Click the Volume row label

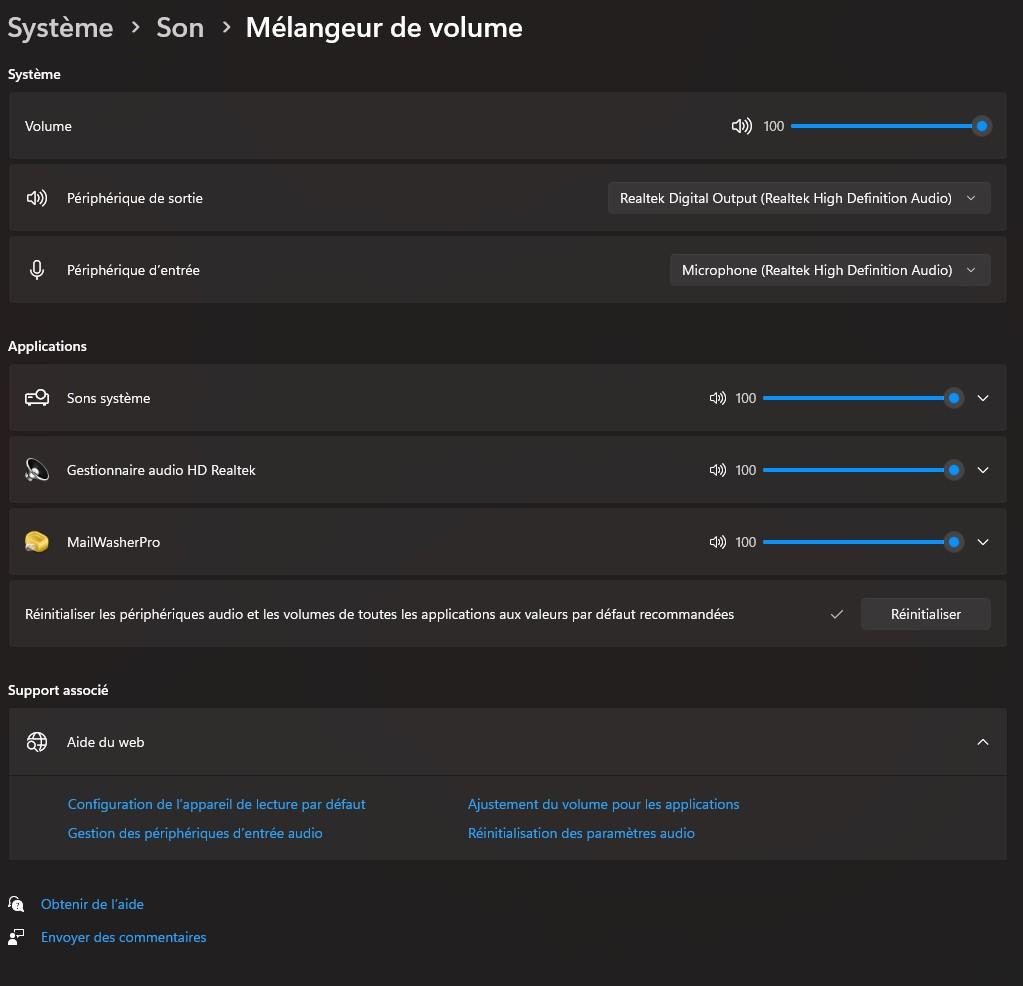coord(48,126)
